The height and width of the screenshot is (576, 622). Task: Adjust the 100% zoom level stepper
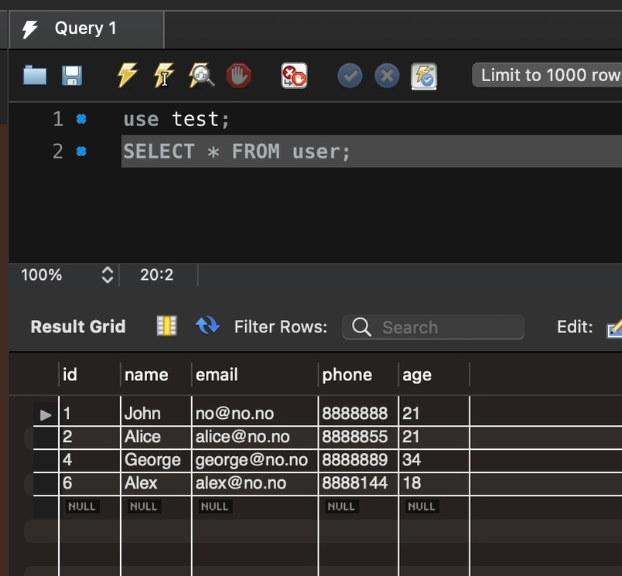108,275
